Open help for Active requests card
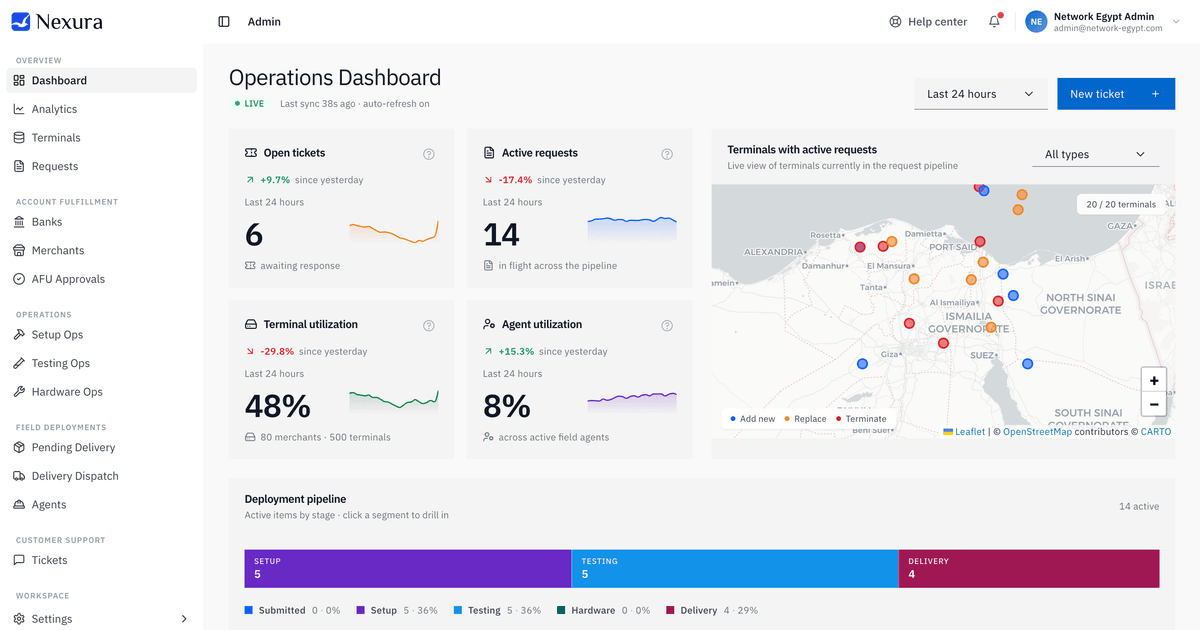This screenshot has width=1200, height=630. (x=667, y=154)
